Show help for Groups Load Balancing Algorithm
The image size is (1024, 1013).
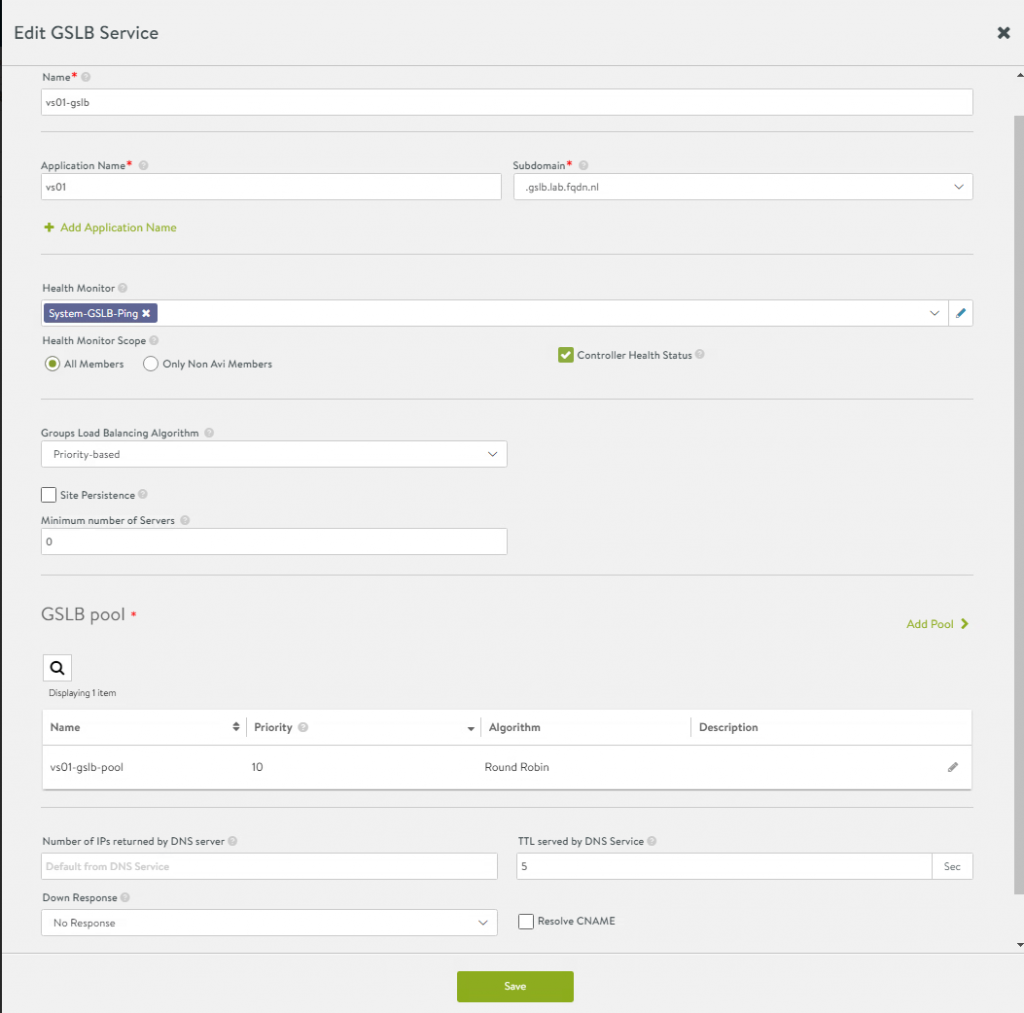[x=208, y=433]
